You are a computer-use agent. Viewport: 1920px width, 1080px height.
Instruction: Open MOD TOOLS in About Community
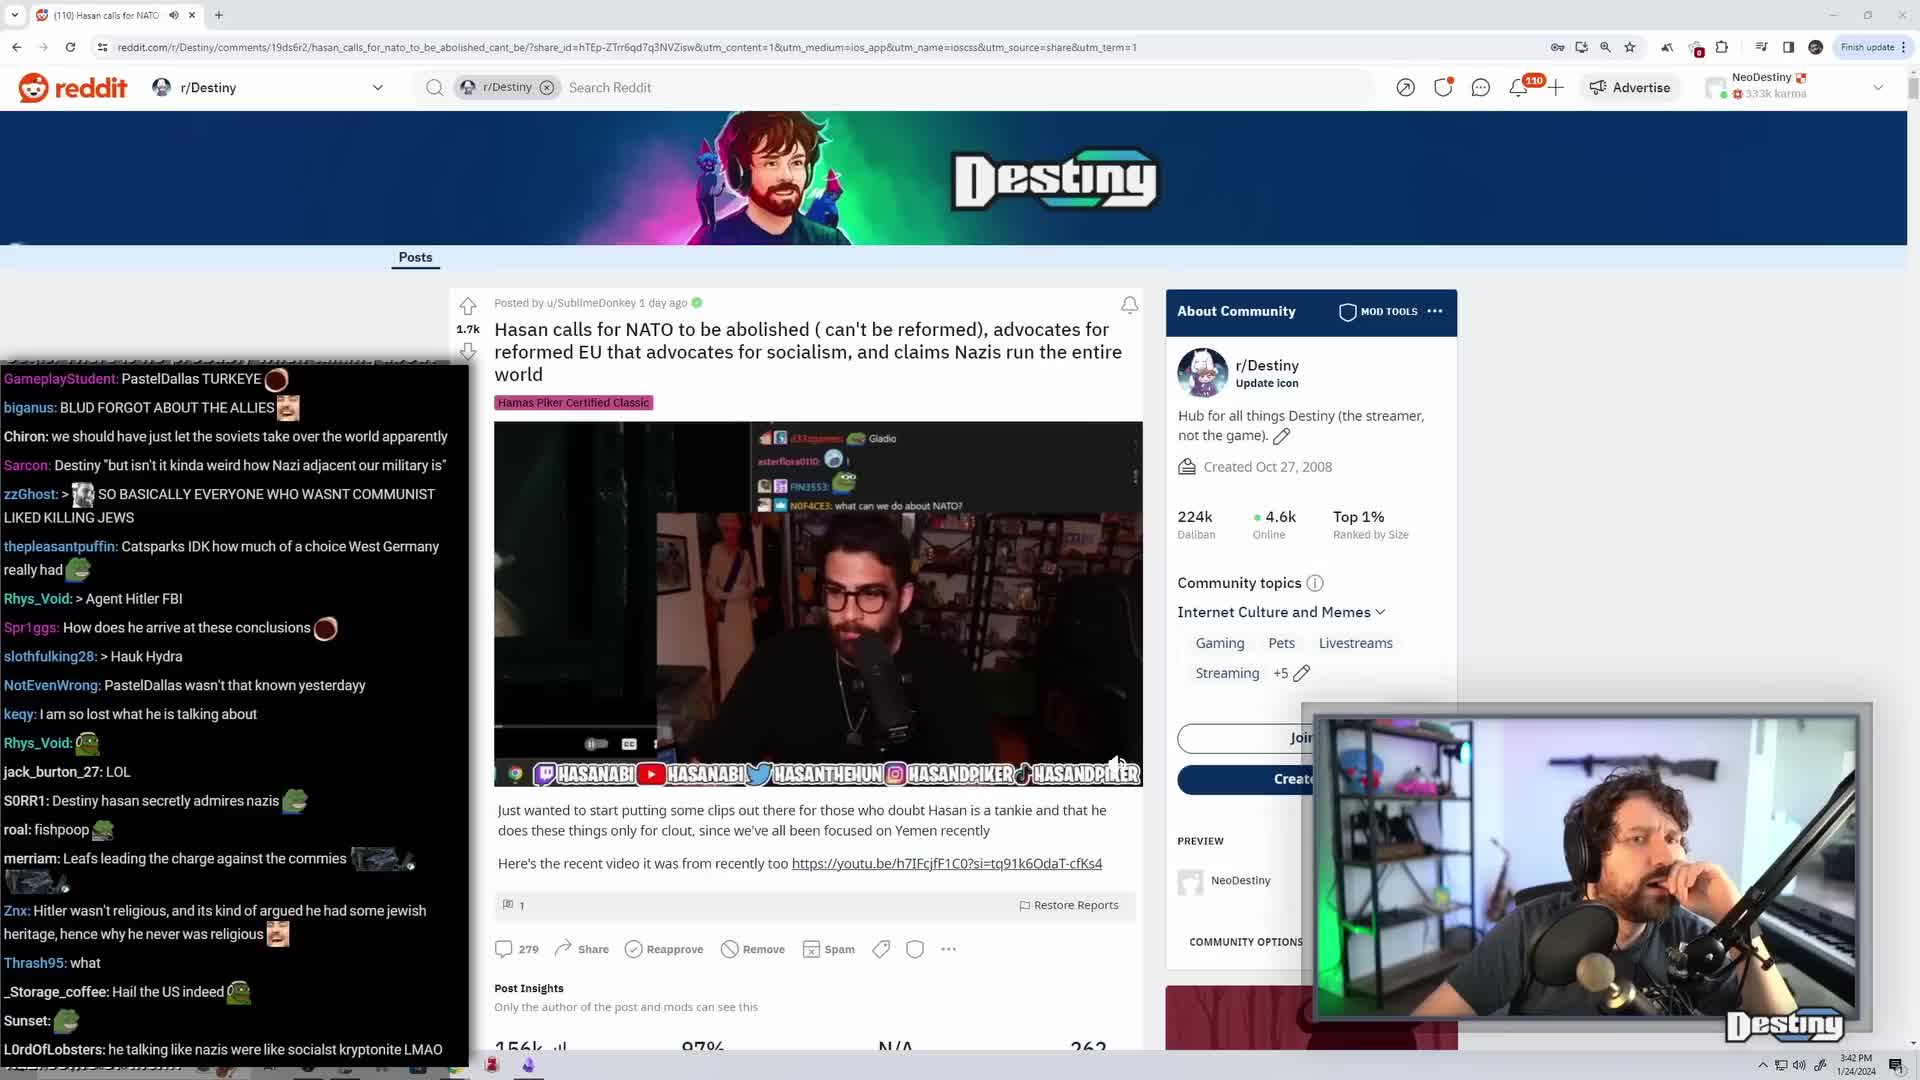coord(1378,312)
